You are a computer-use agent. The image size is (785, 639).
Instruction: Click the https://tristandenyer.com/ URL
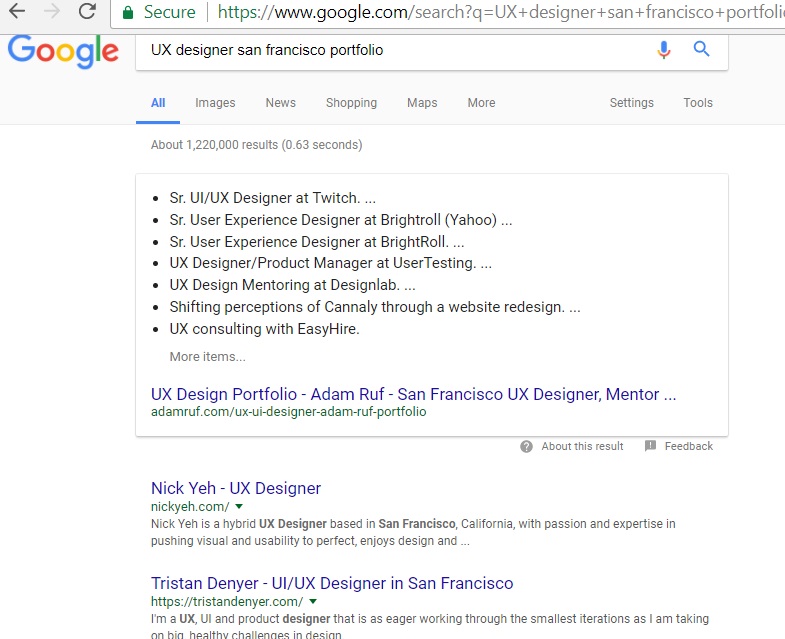pyautogui.click(x=227, y=601)
